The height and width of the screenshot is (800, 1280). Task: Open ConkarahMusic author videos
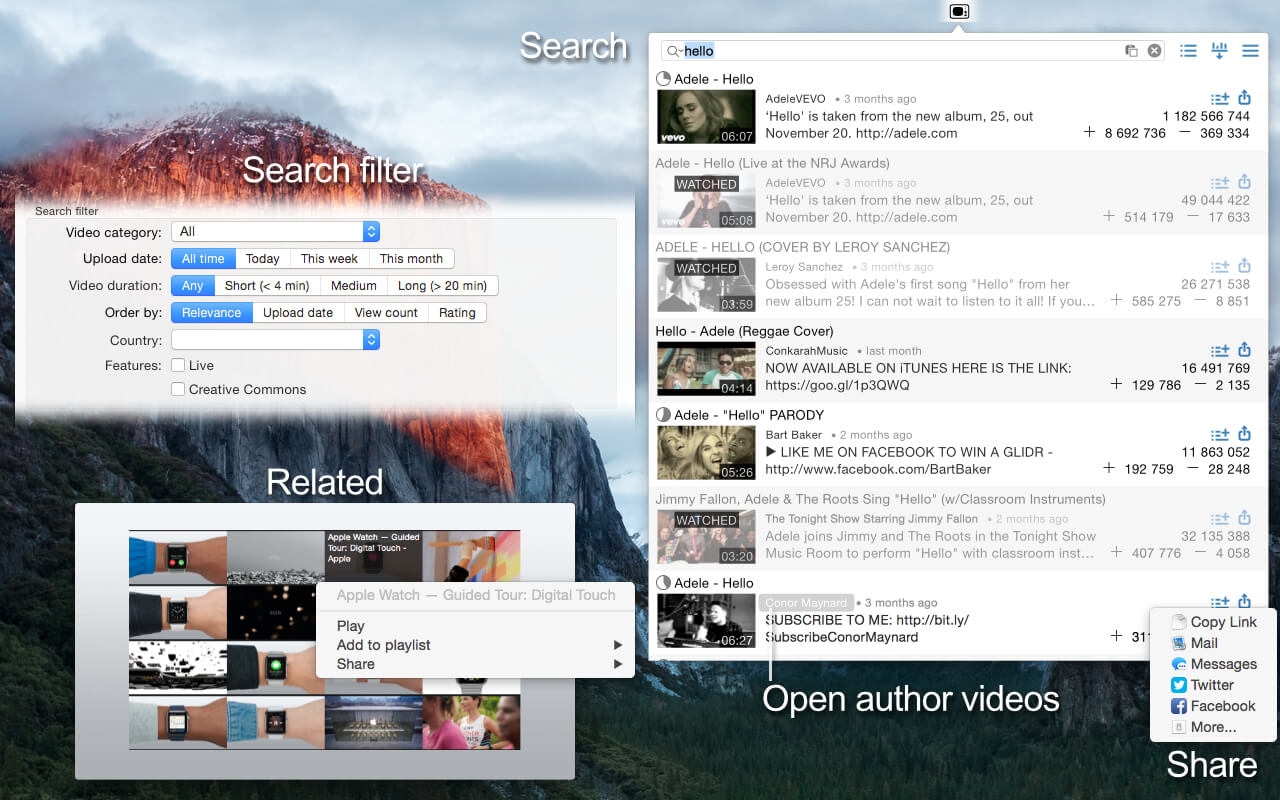pyautogui.click(x=806, y=351)
